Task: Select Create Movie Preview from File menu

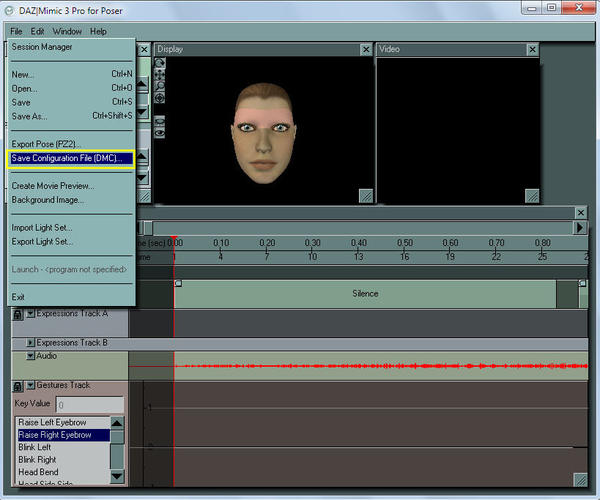Action: tap(51, 186)
